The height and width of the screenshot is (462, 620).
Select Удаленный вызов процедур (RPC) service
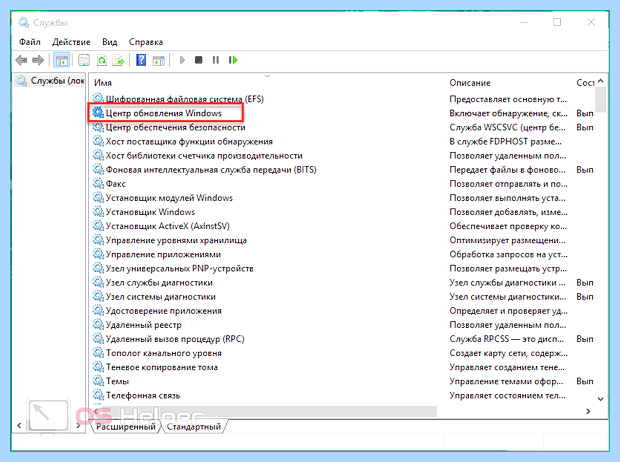(175, 339)
